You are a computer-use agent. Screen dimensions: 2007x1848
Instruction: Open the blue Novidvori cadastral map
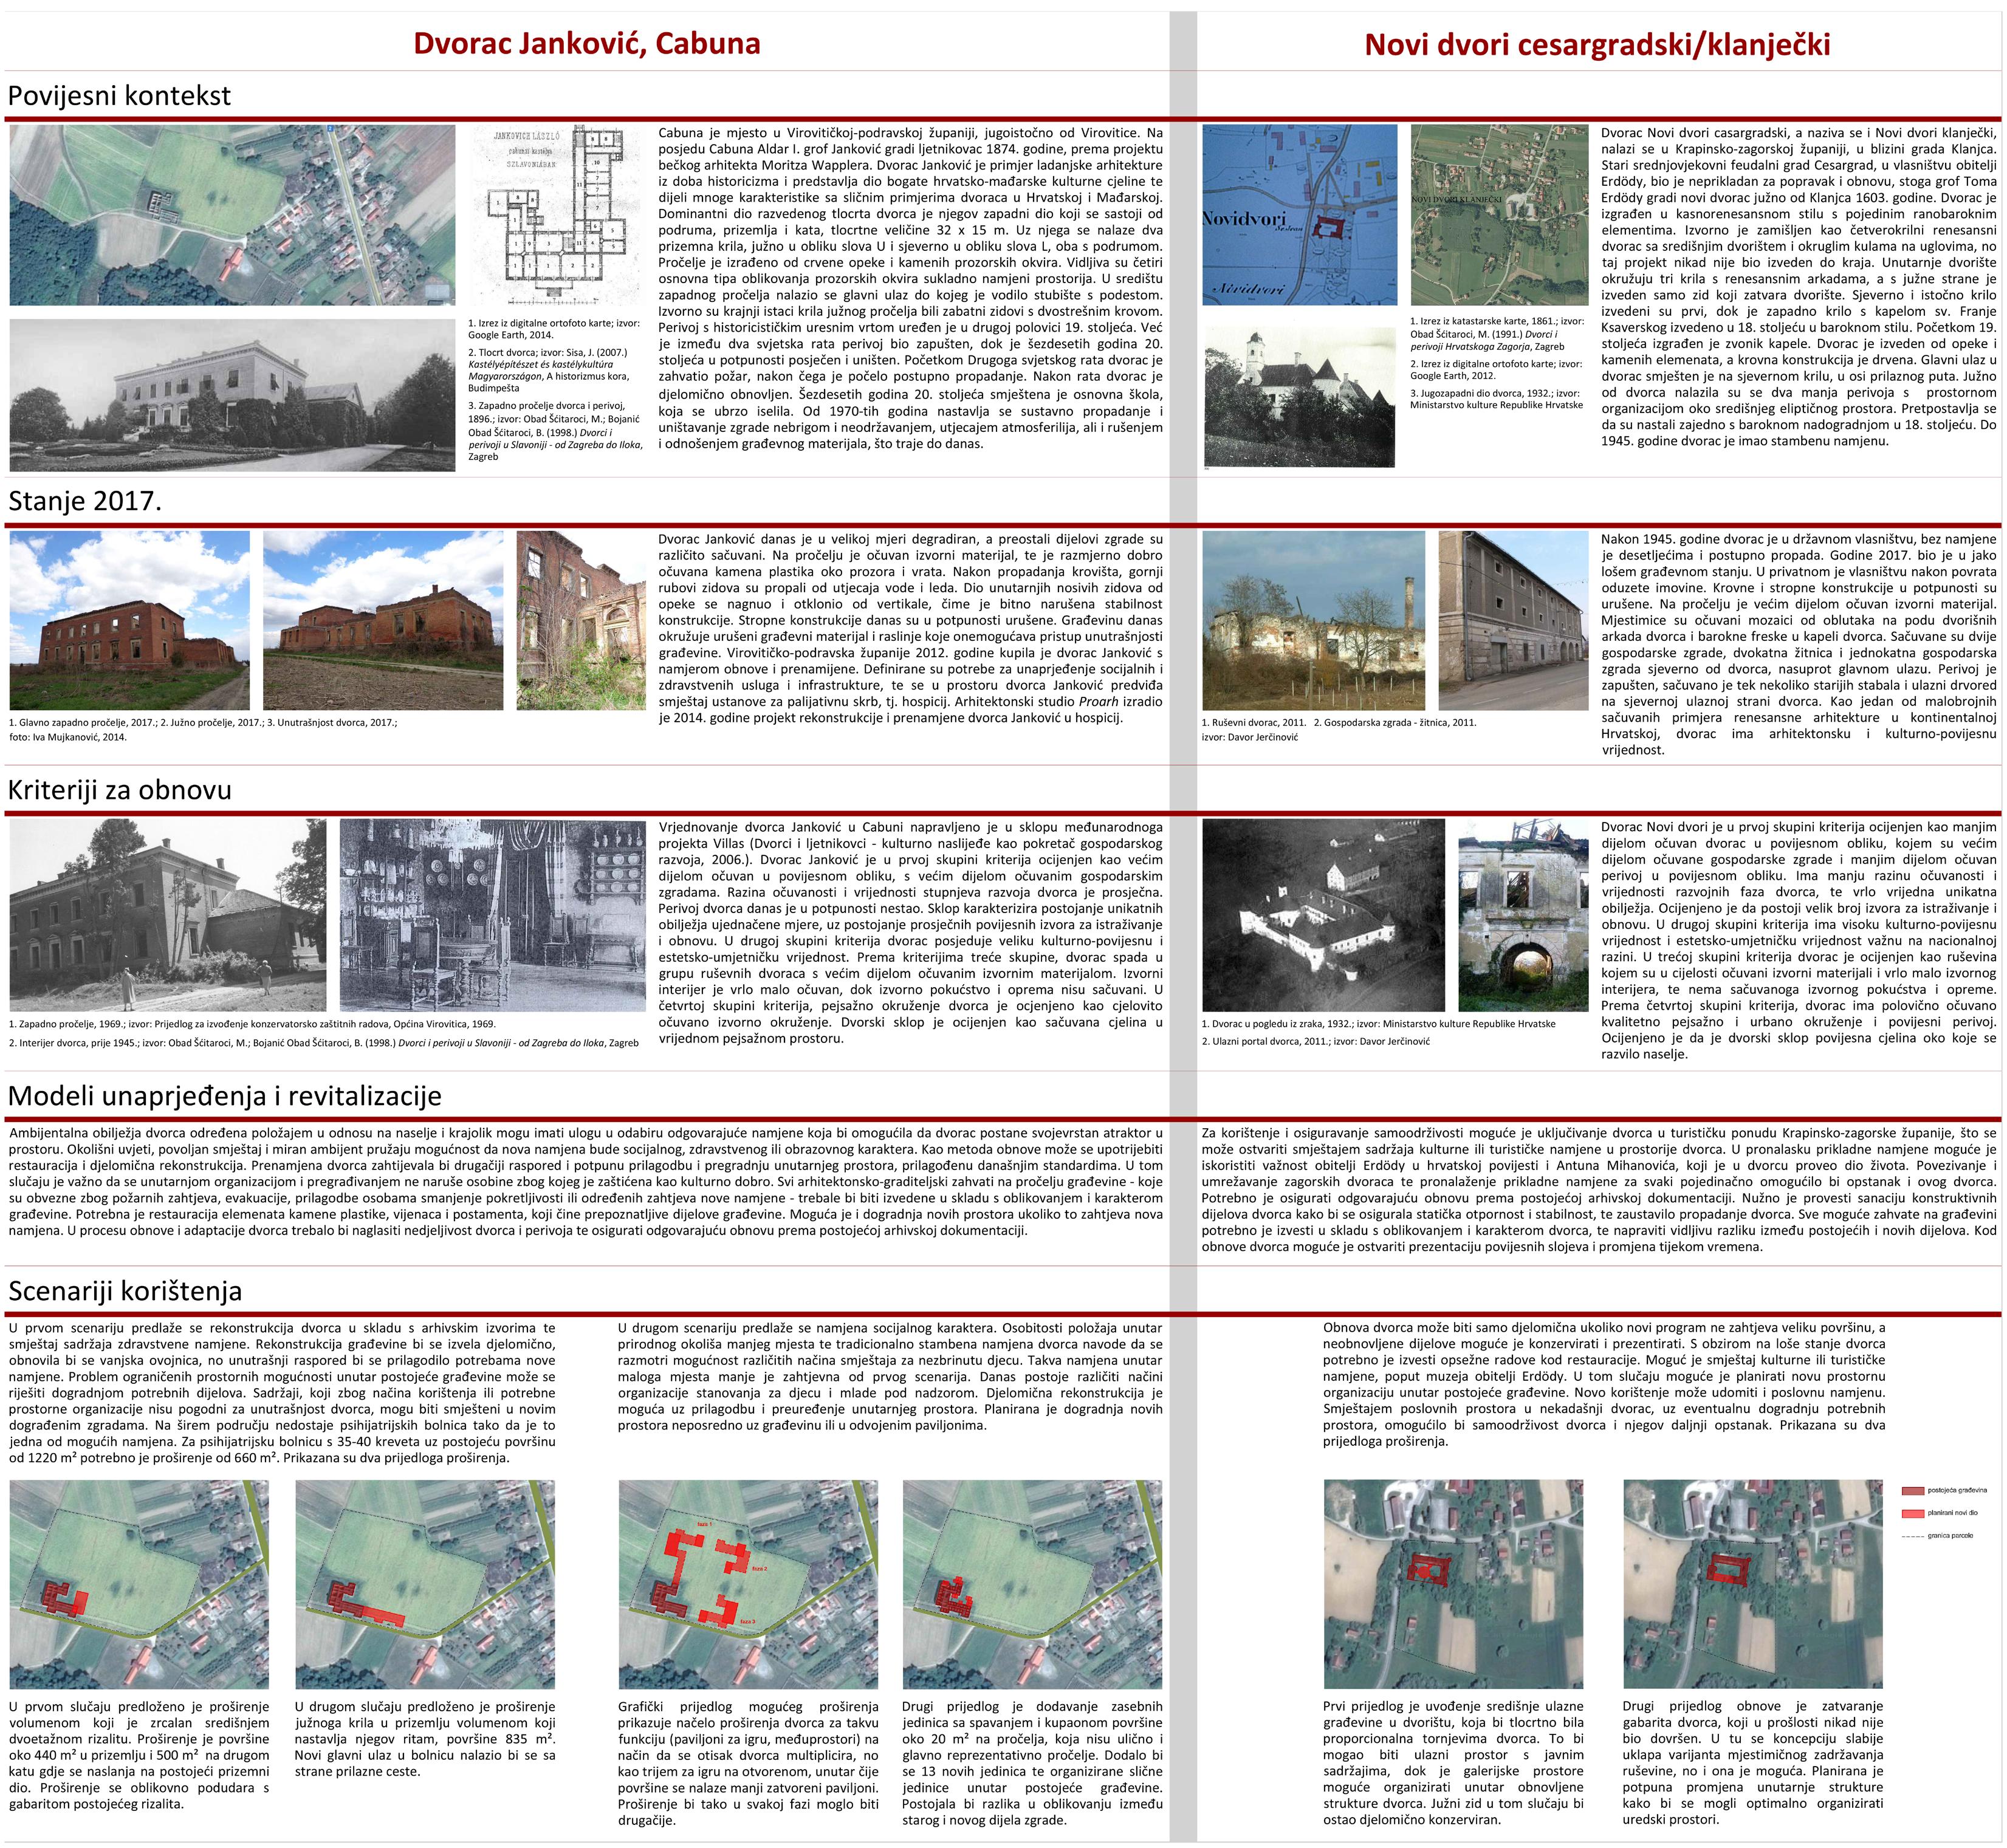click(x=1299, y=215)
